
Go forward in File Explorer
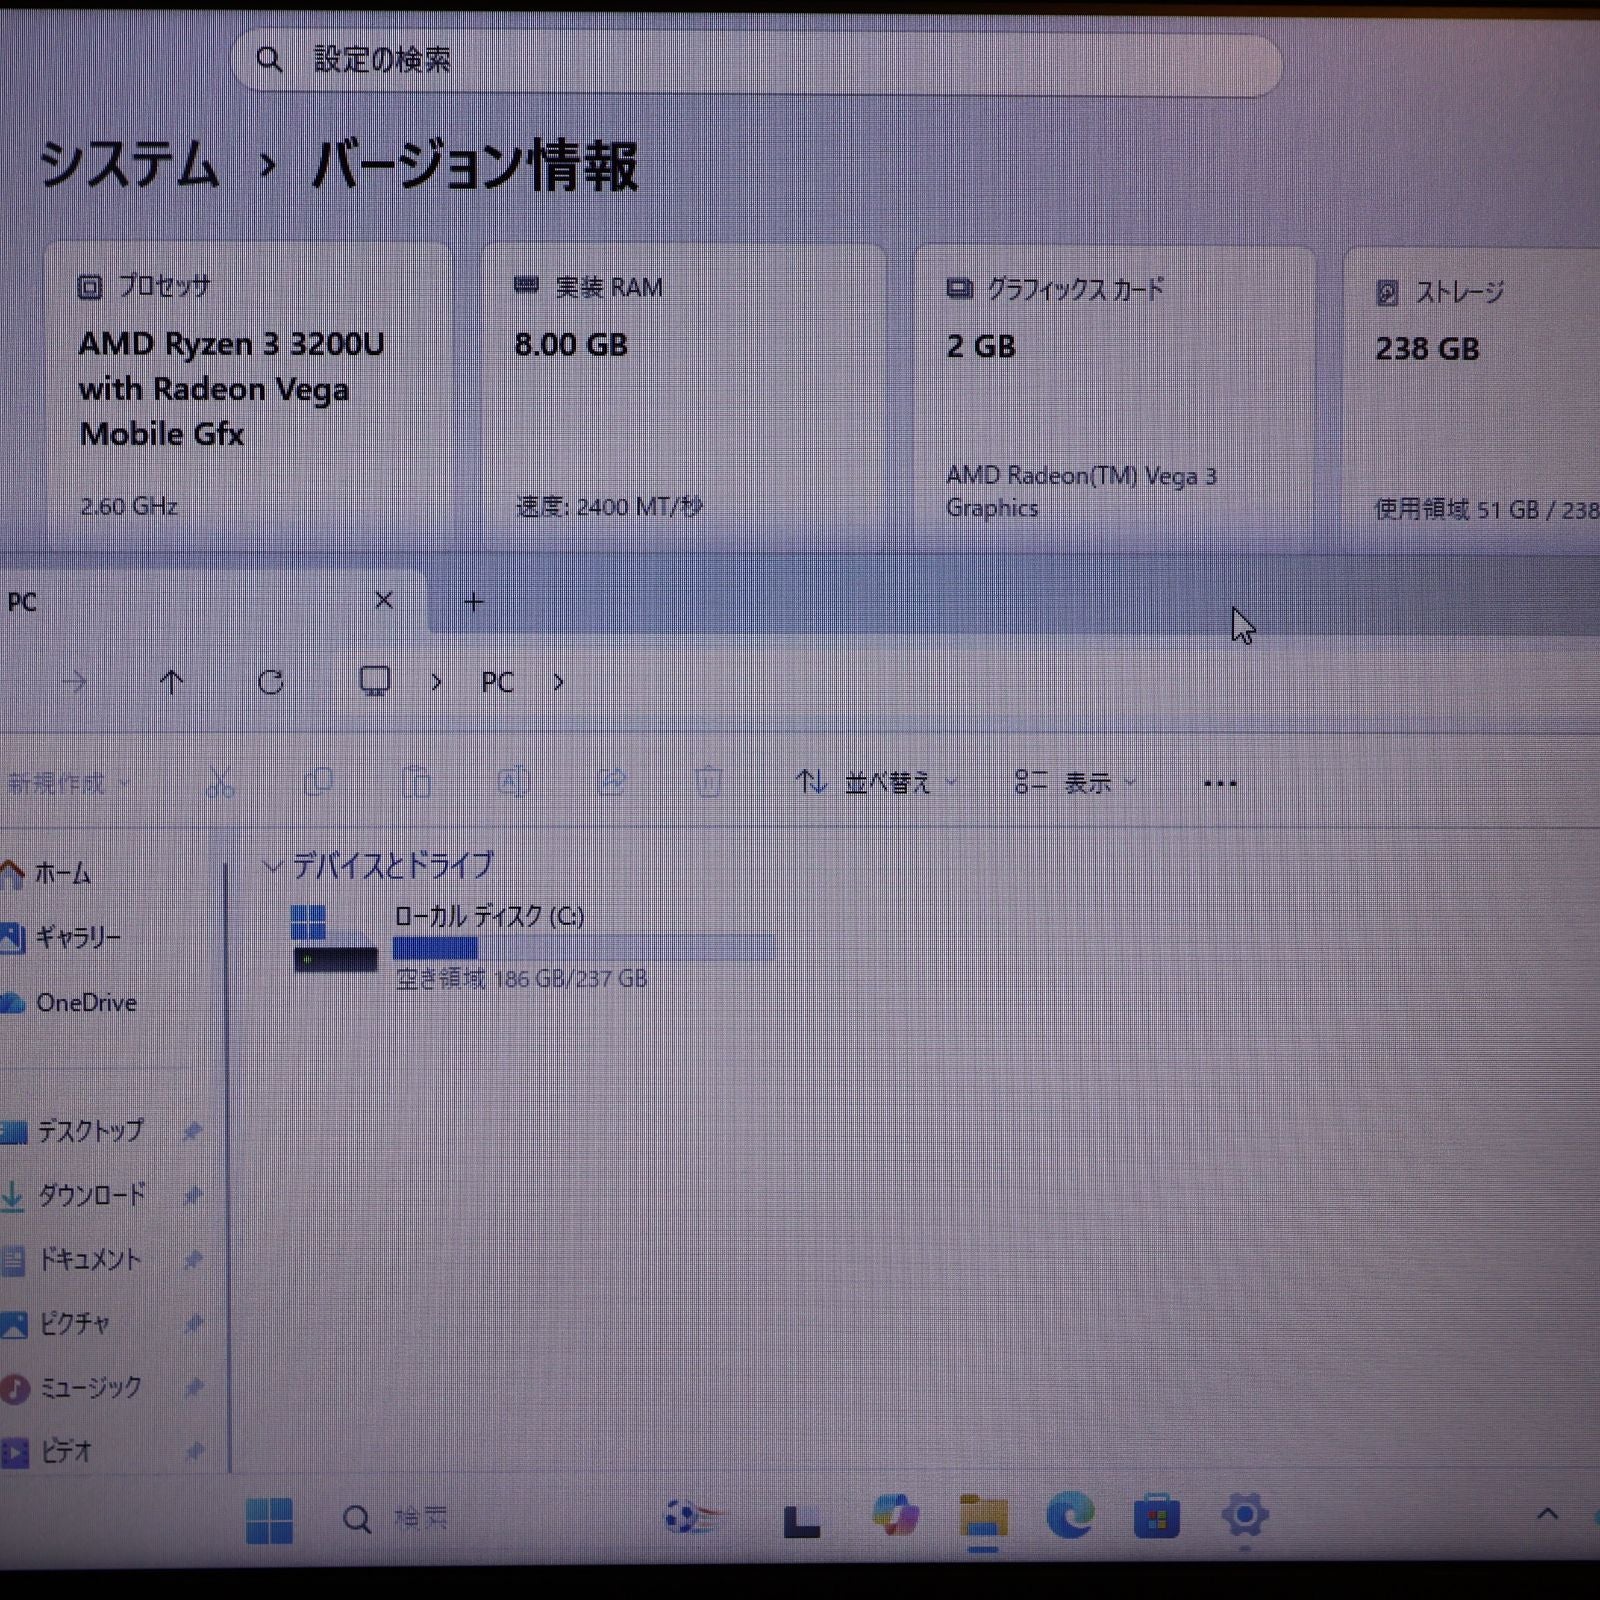pos(75,682)
